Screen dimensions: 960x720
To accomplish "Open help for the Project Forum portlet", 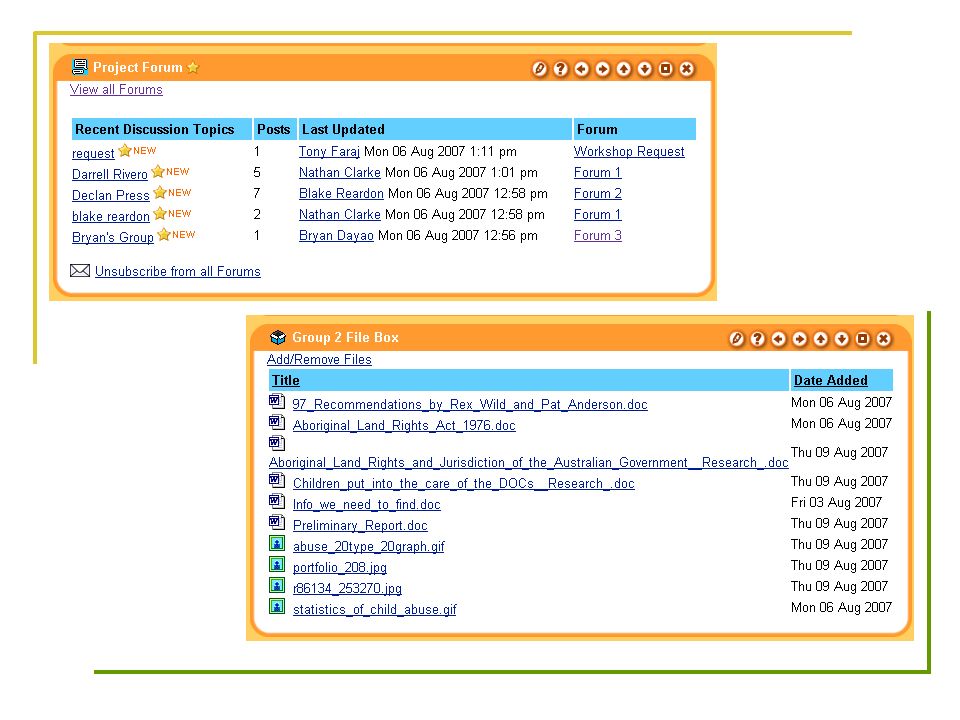I will tap(560, 69).
